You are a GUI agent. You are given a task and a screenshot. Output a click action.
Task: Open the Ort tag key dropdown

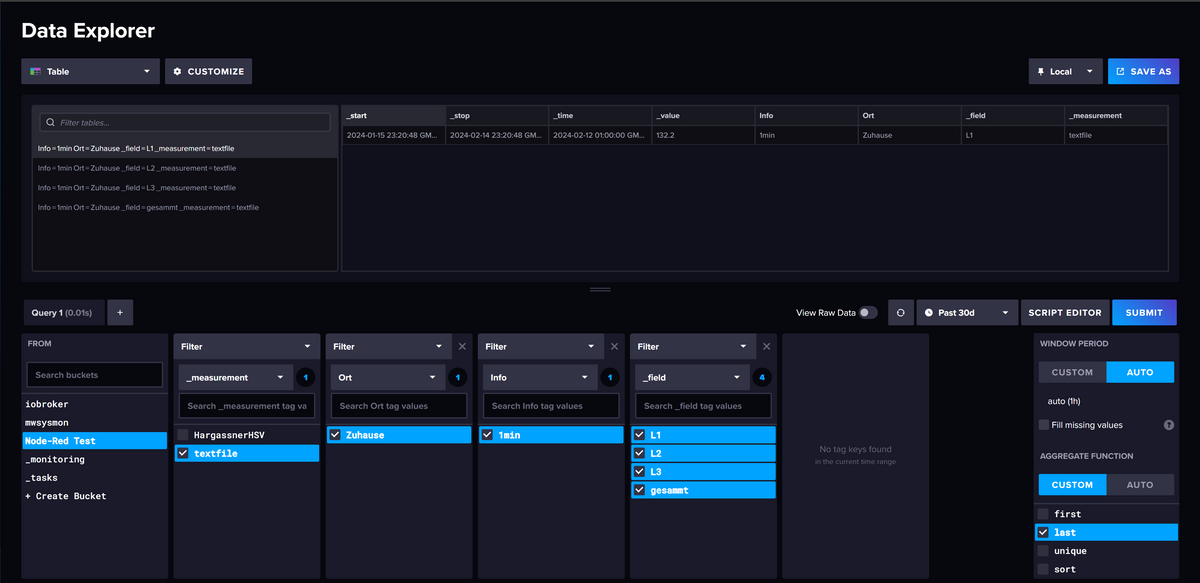tap(387, 377)
